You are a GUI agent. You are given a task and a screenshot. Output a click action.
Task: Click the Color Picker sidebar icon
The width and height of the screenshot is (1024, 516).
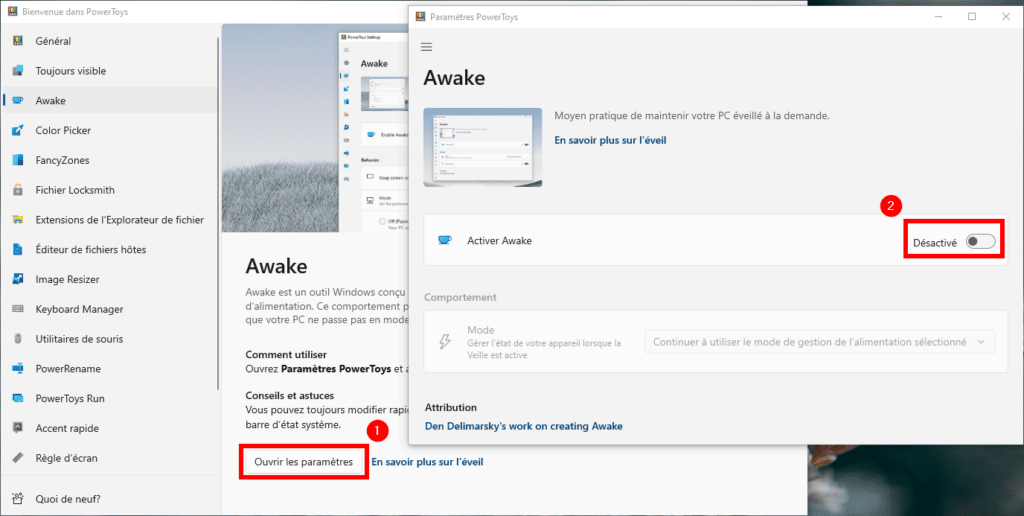click(x=18, y=131)
